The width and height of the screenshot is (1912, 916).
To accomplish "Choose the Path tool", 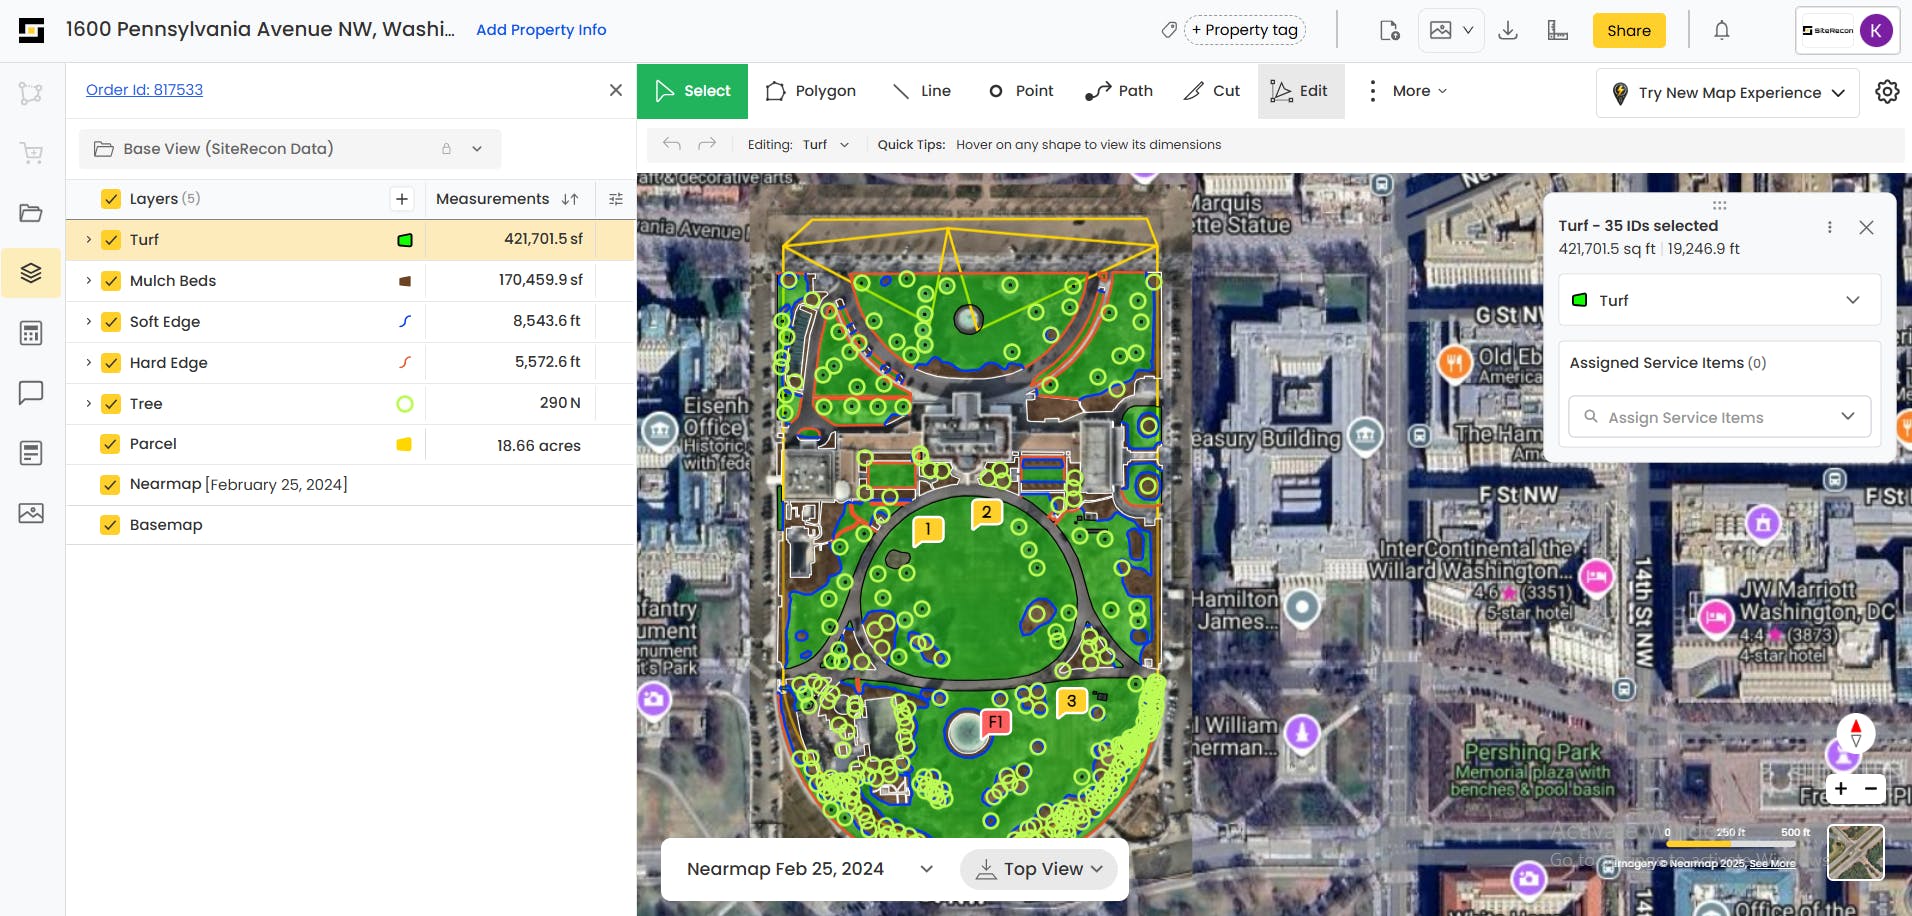I will (1119, 91).
